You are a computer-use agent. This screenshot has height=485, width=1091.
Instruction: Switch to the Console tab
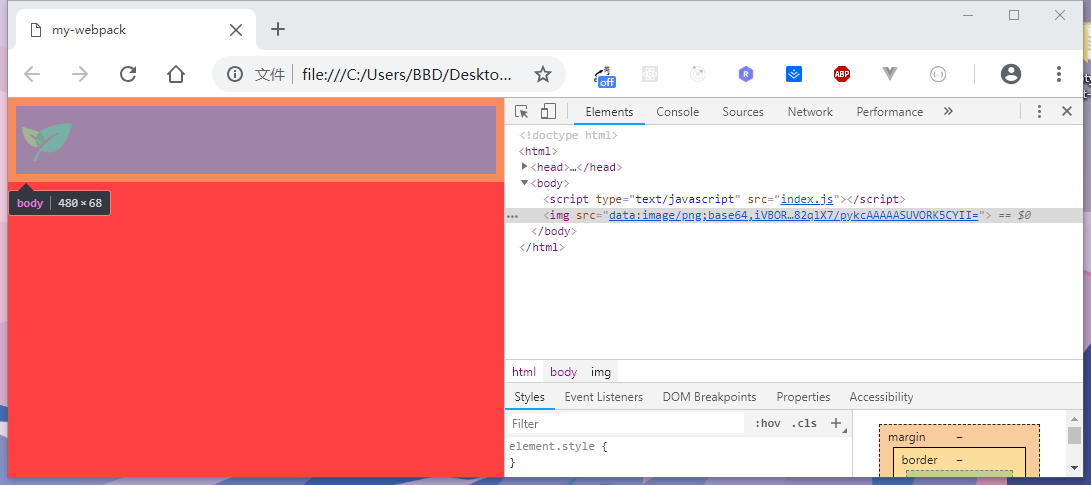[678, 112]
